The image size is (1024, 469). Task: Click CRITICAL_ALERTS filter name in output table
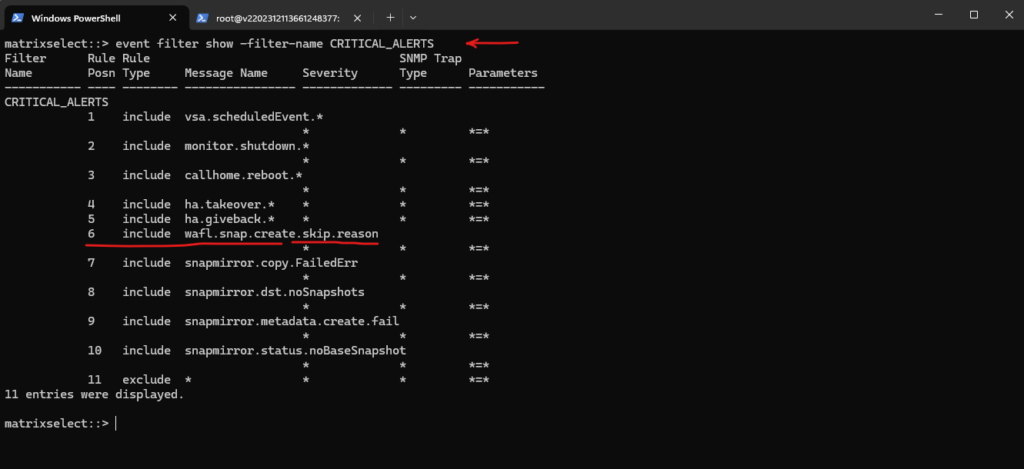point(56,102)
